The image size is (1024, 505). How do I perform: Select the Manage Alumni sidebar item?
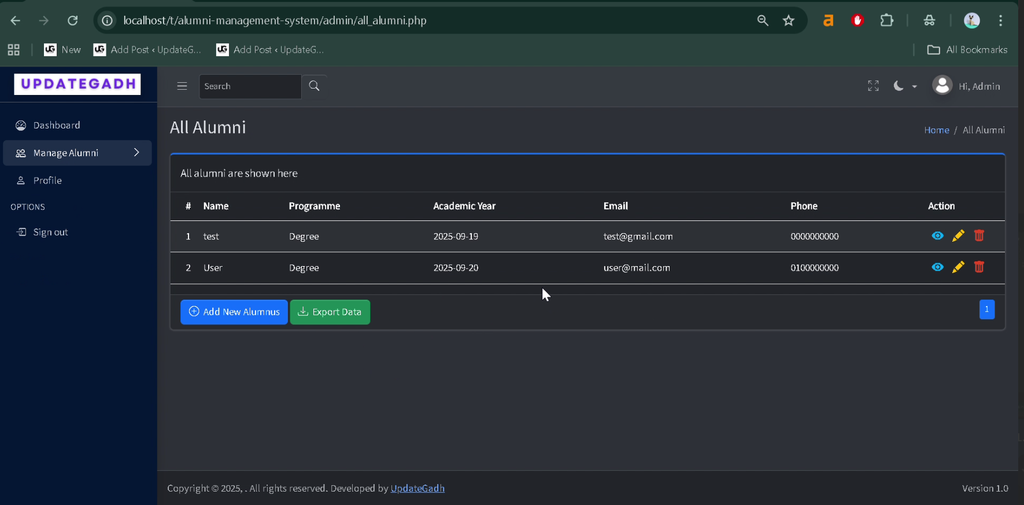pos(77,153)
